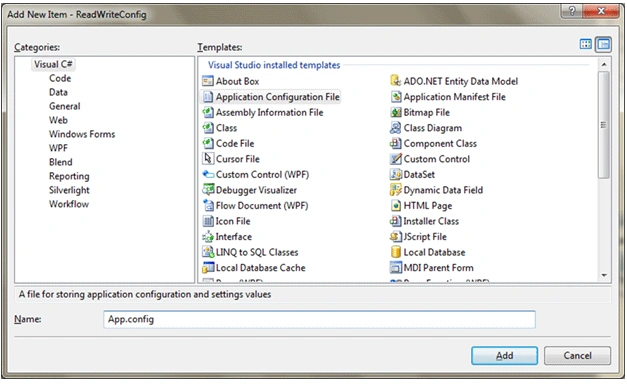Select the DataSet template icon
The height and width of the screenshot is (384, 627).
point(395,174)
